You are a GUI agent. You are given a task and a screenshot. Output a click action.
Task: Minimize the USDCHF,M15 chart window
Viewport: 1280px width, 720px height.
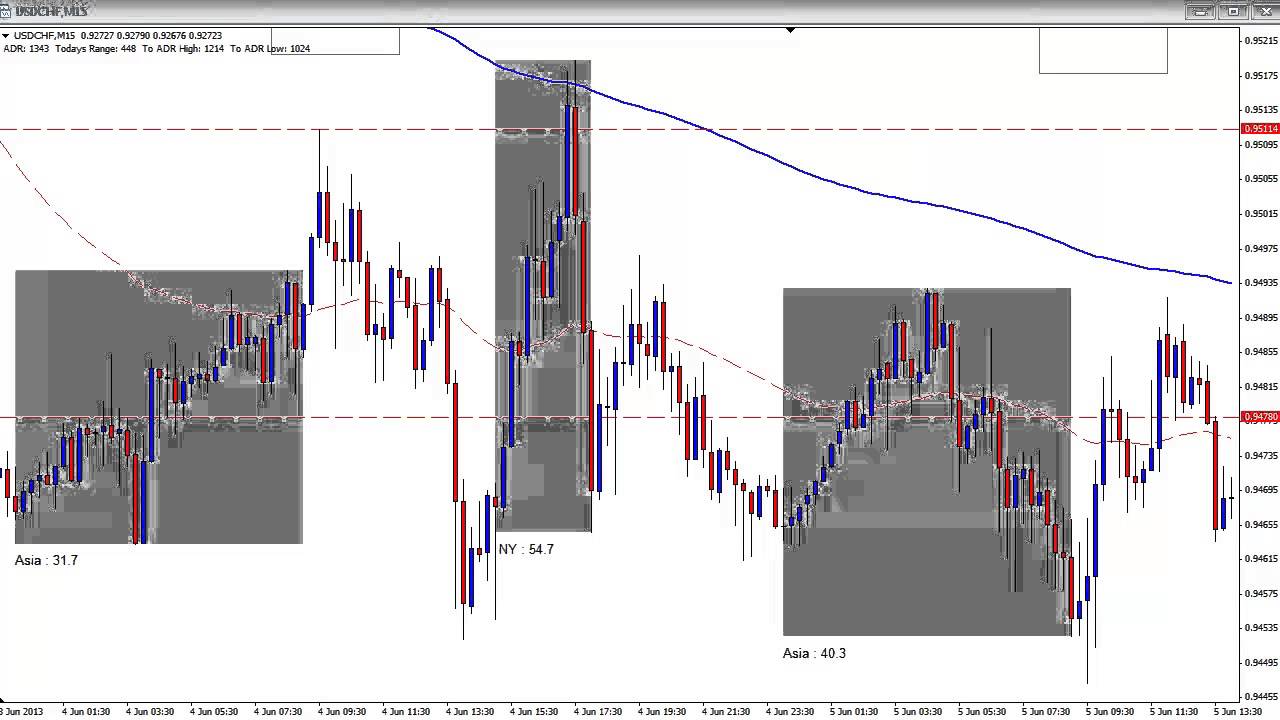(x=1200, y=11)
